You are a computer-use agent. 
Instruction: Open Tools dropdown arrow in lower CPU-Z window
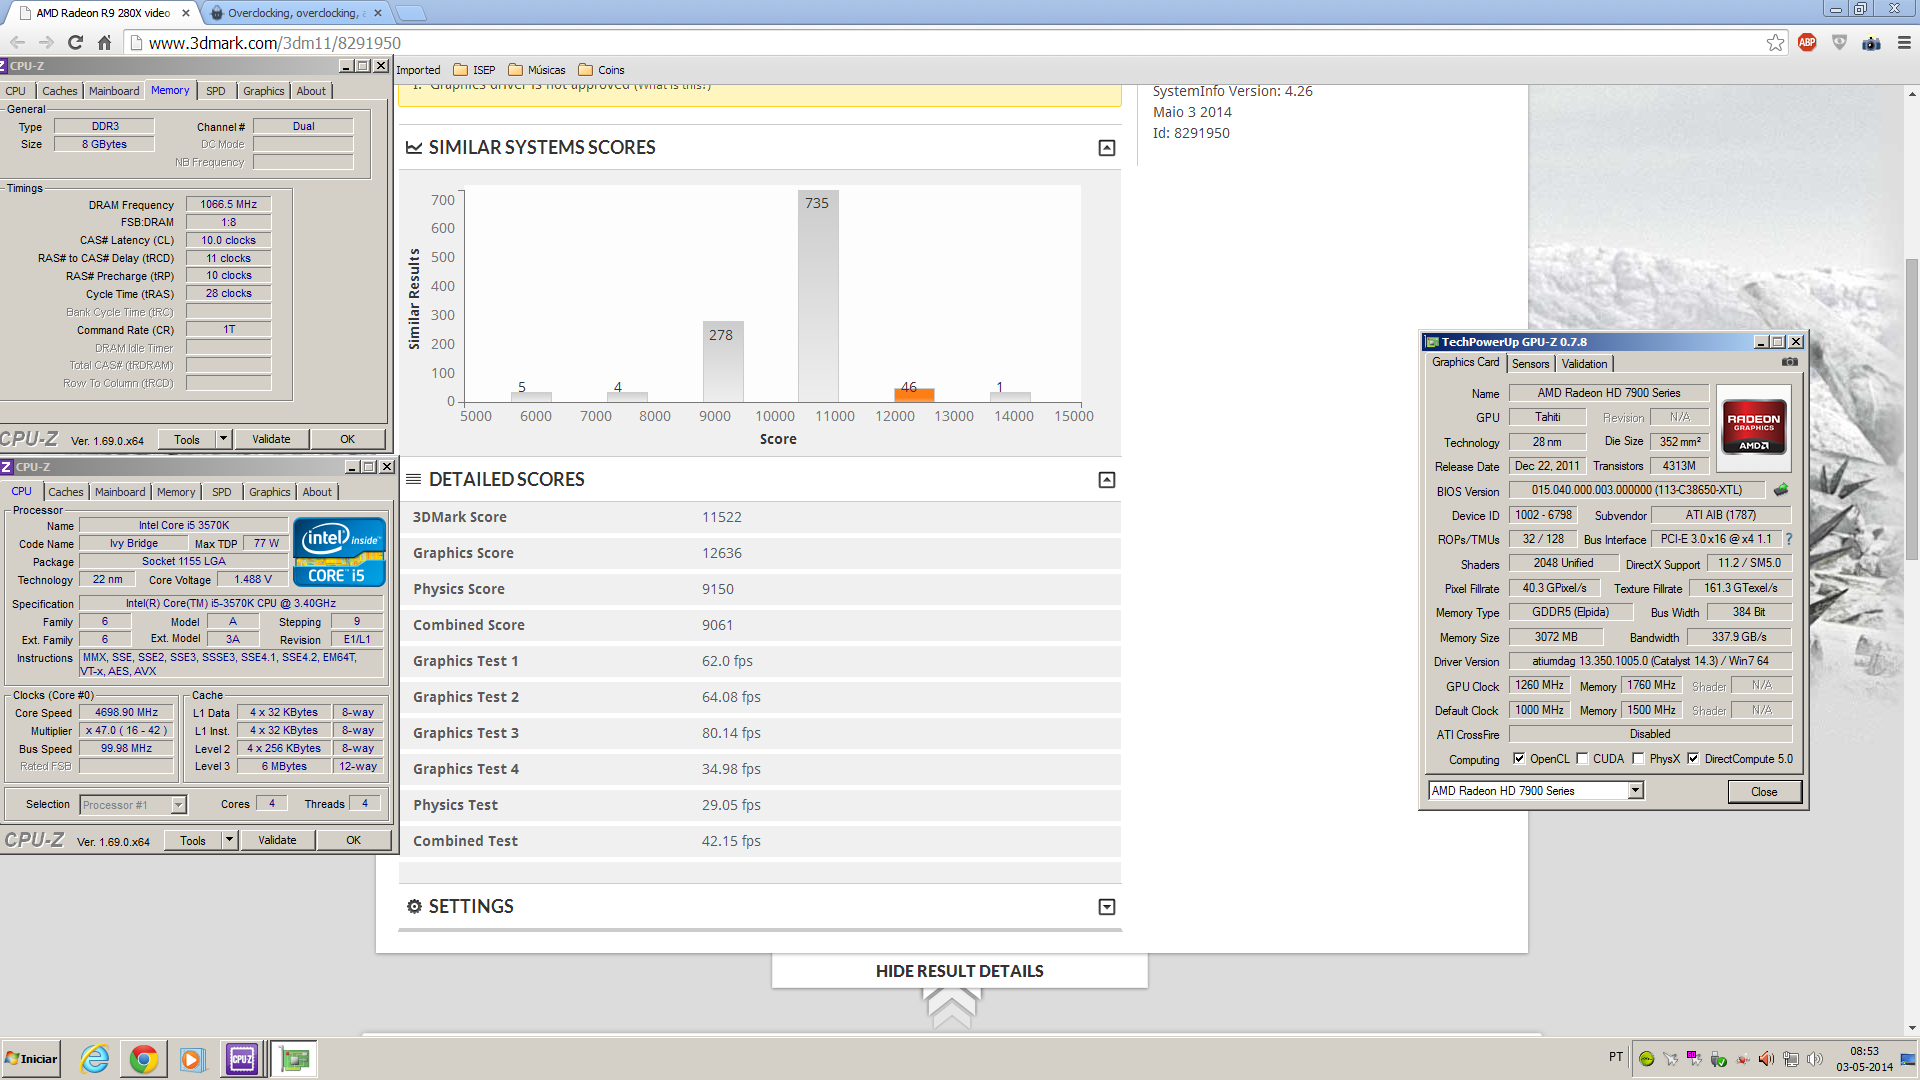229,840
